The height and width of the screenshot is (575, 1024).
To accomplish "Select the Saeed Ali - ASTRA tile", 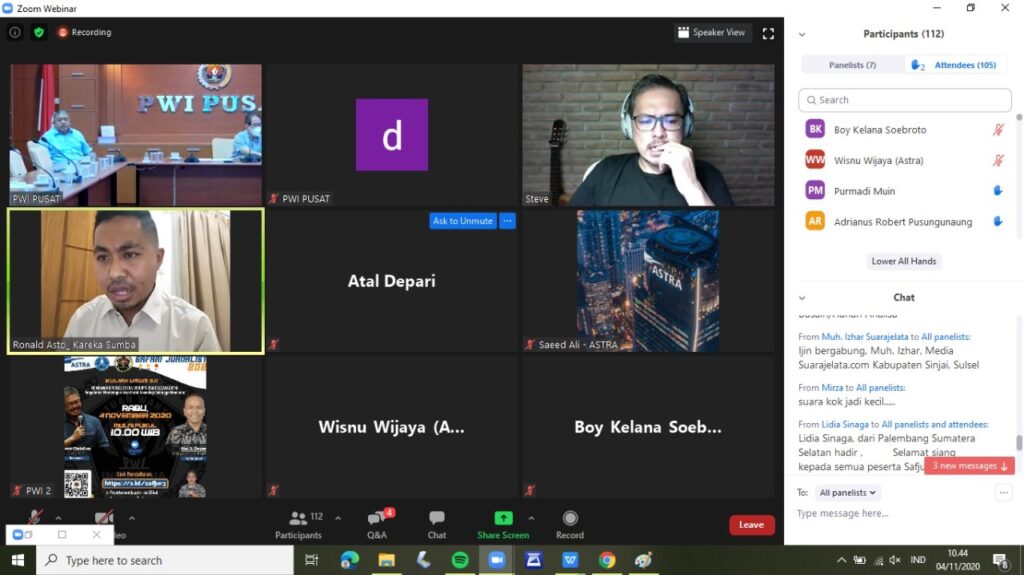I will tap(648, 281).
